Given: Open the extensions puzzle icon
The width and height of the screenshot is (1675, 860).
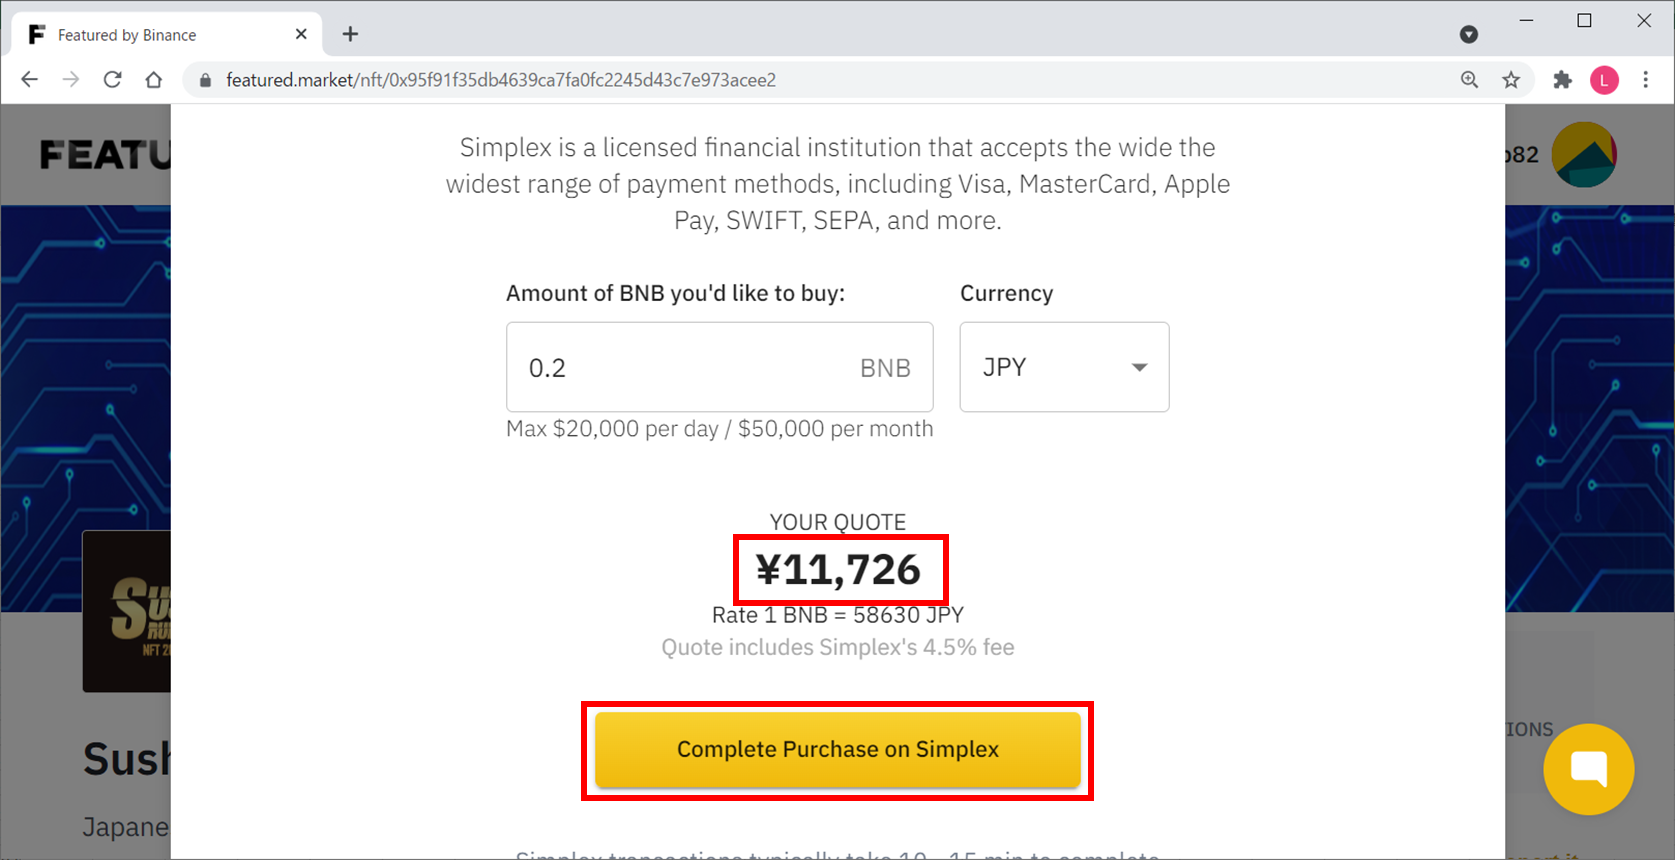Looking at the screenshot, I should click(1562, 80).
